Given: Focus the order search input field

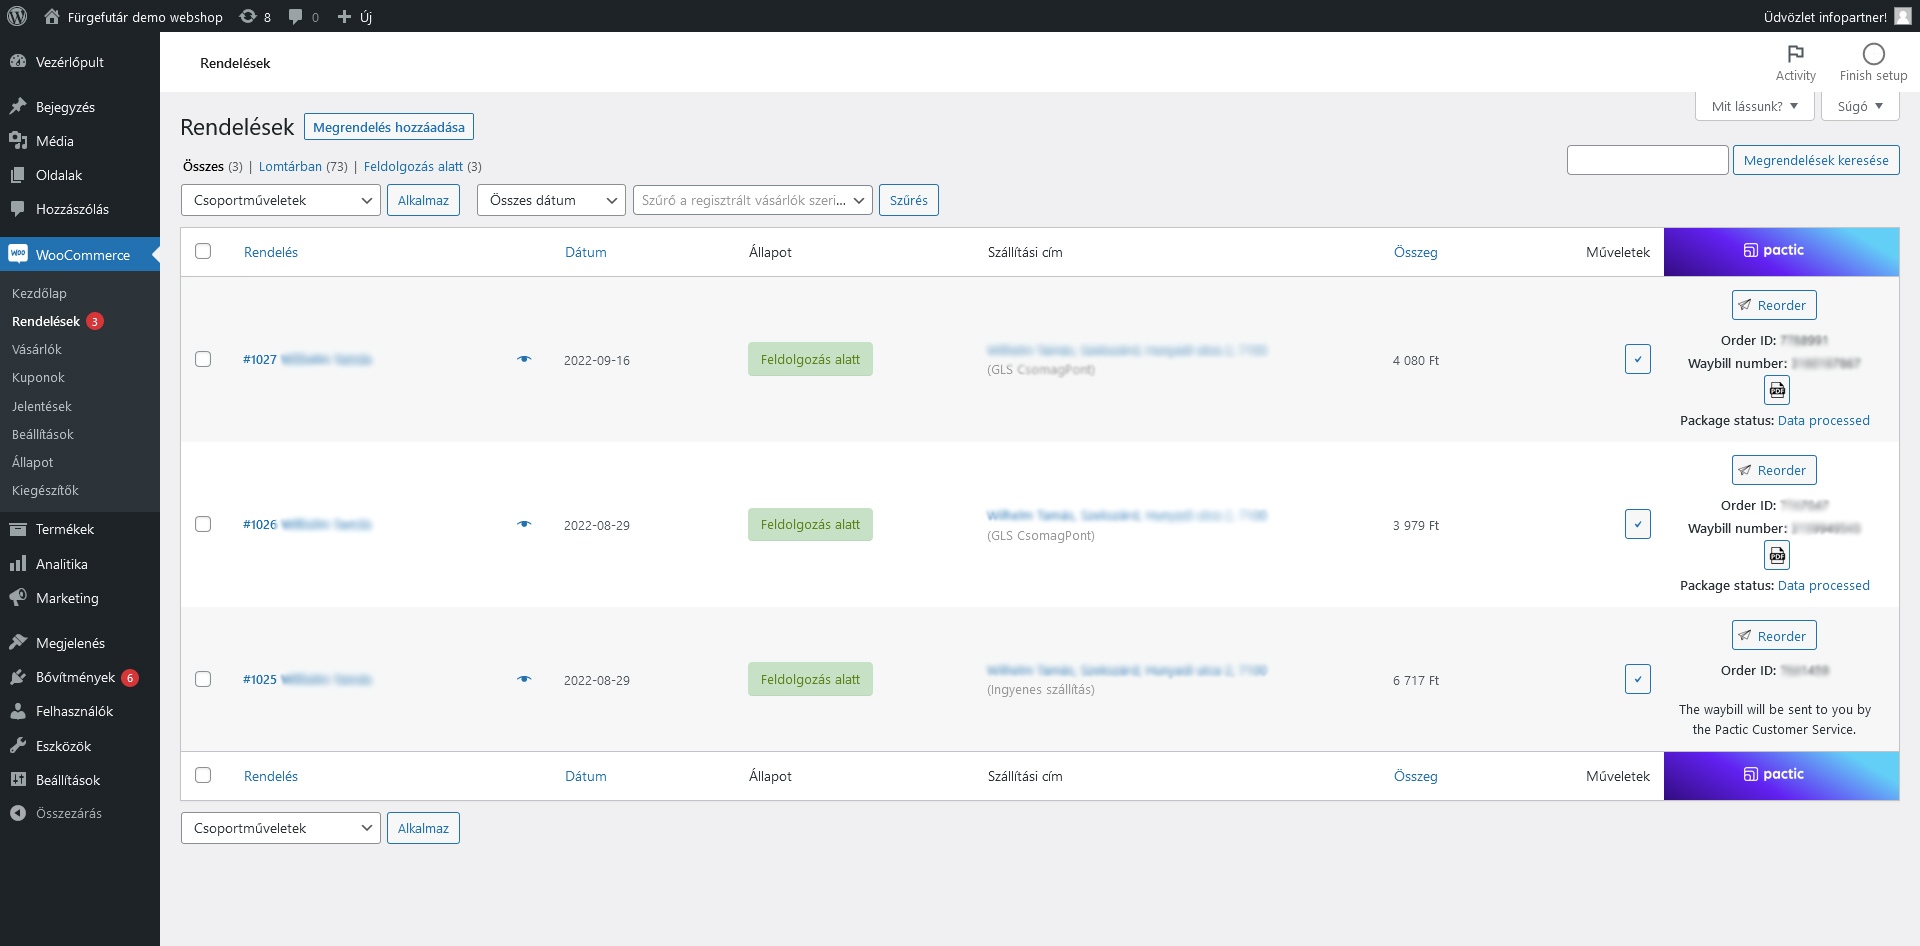Looking at the screenshot, I should (1647, 160).
